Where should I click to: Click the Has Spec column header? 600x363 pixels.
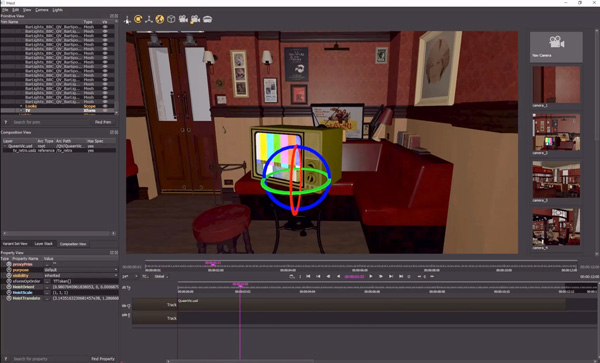[x=95, y=141]
